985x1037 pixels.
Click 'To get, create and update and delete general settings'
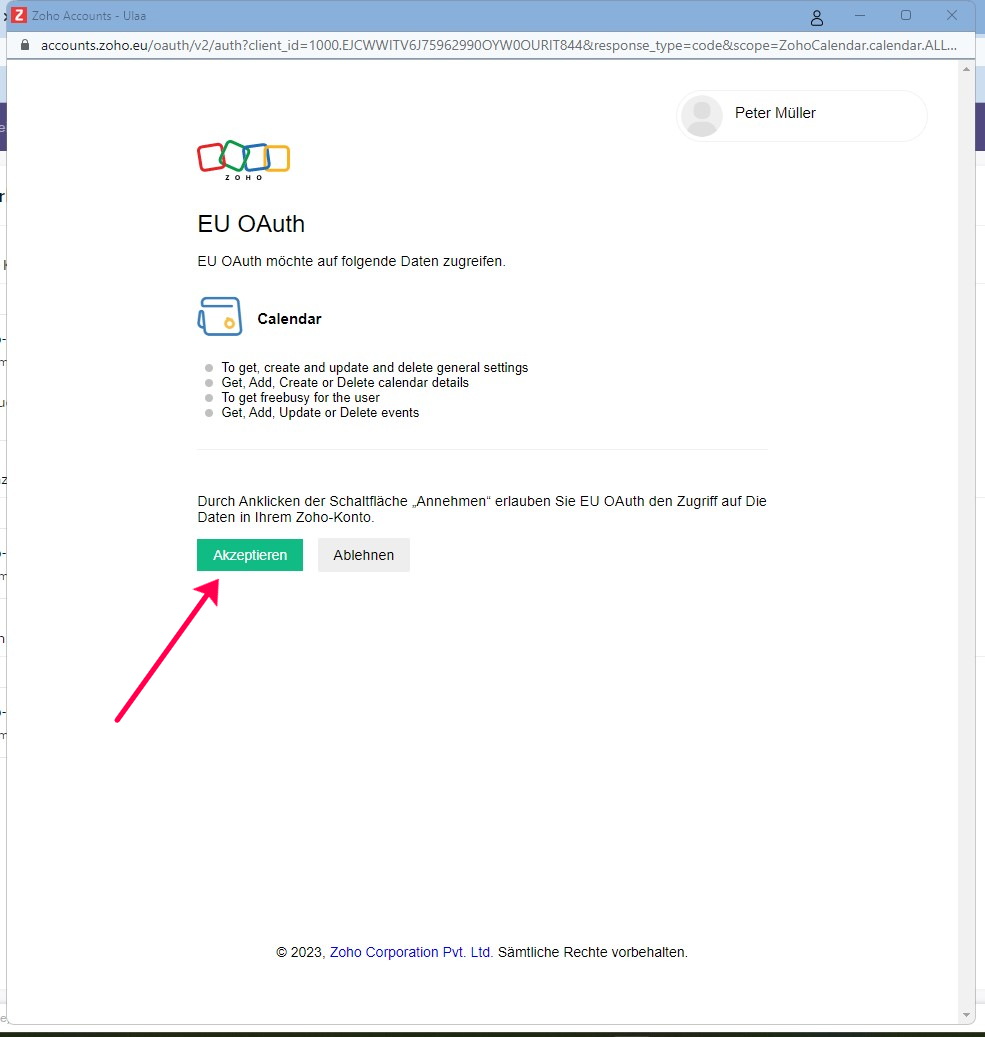(x=375, y=368)
